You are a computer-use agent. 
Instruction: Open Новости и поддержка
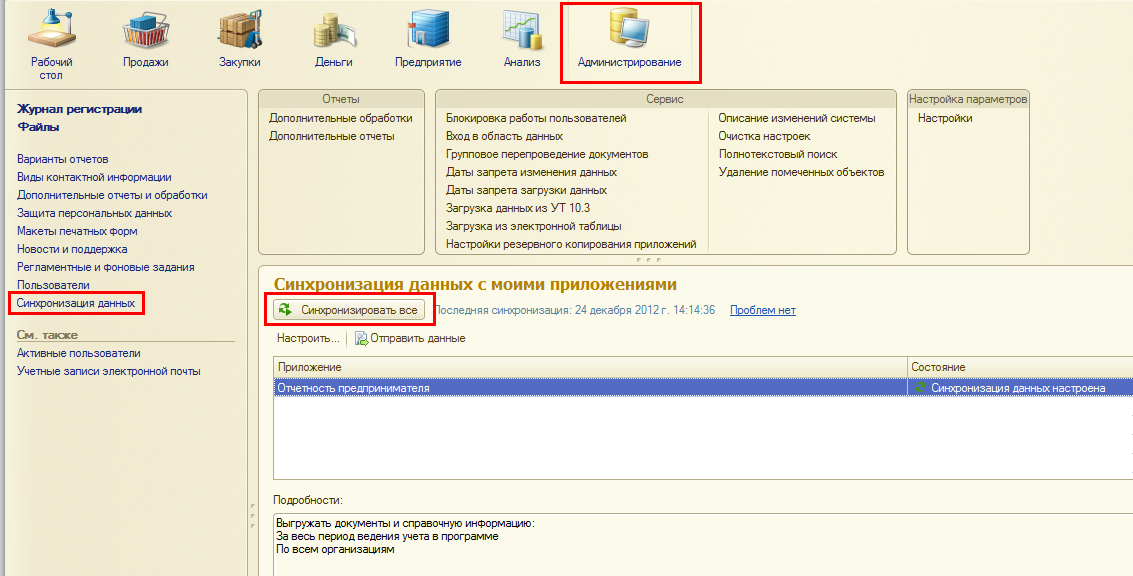(x=72, y=249)
